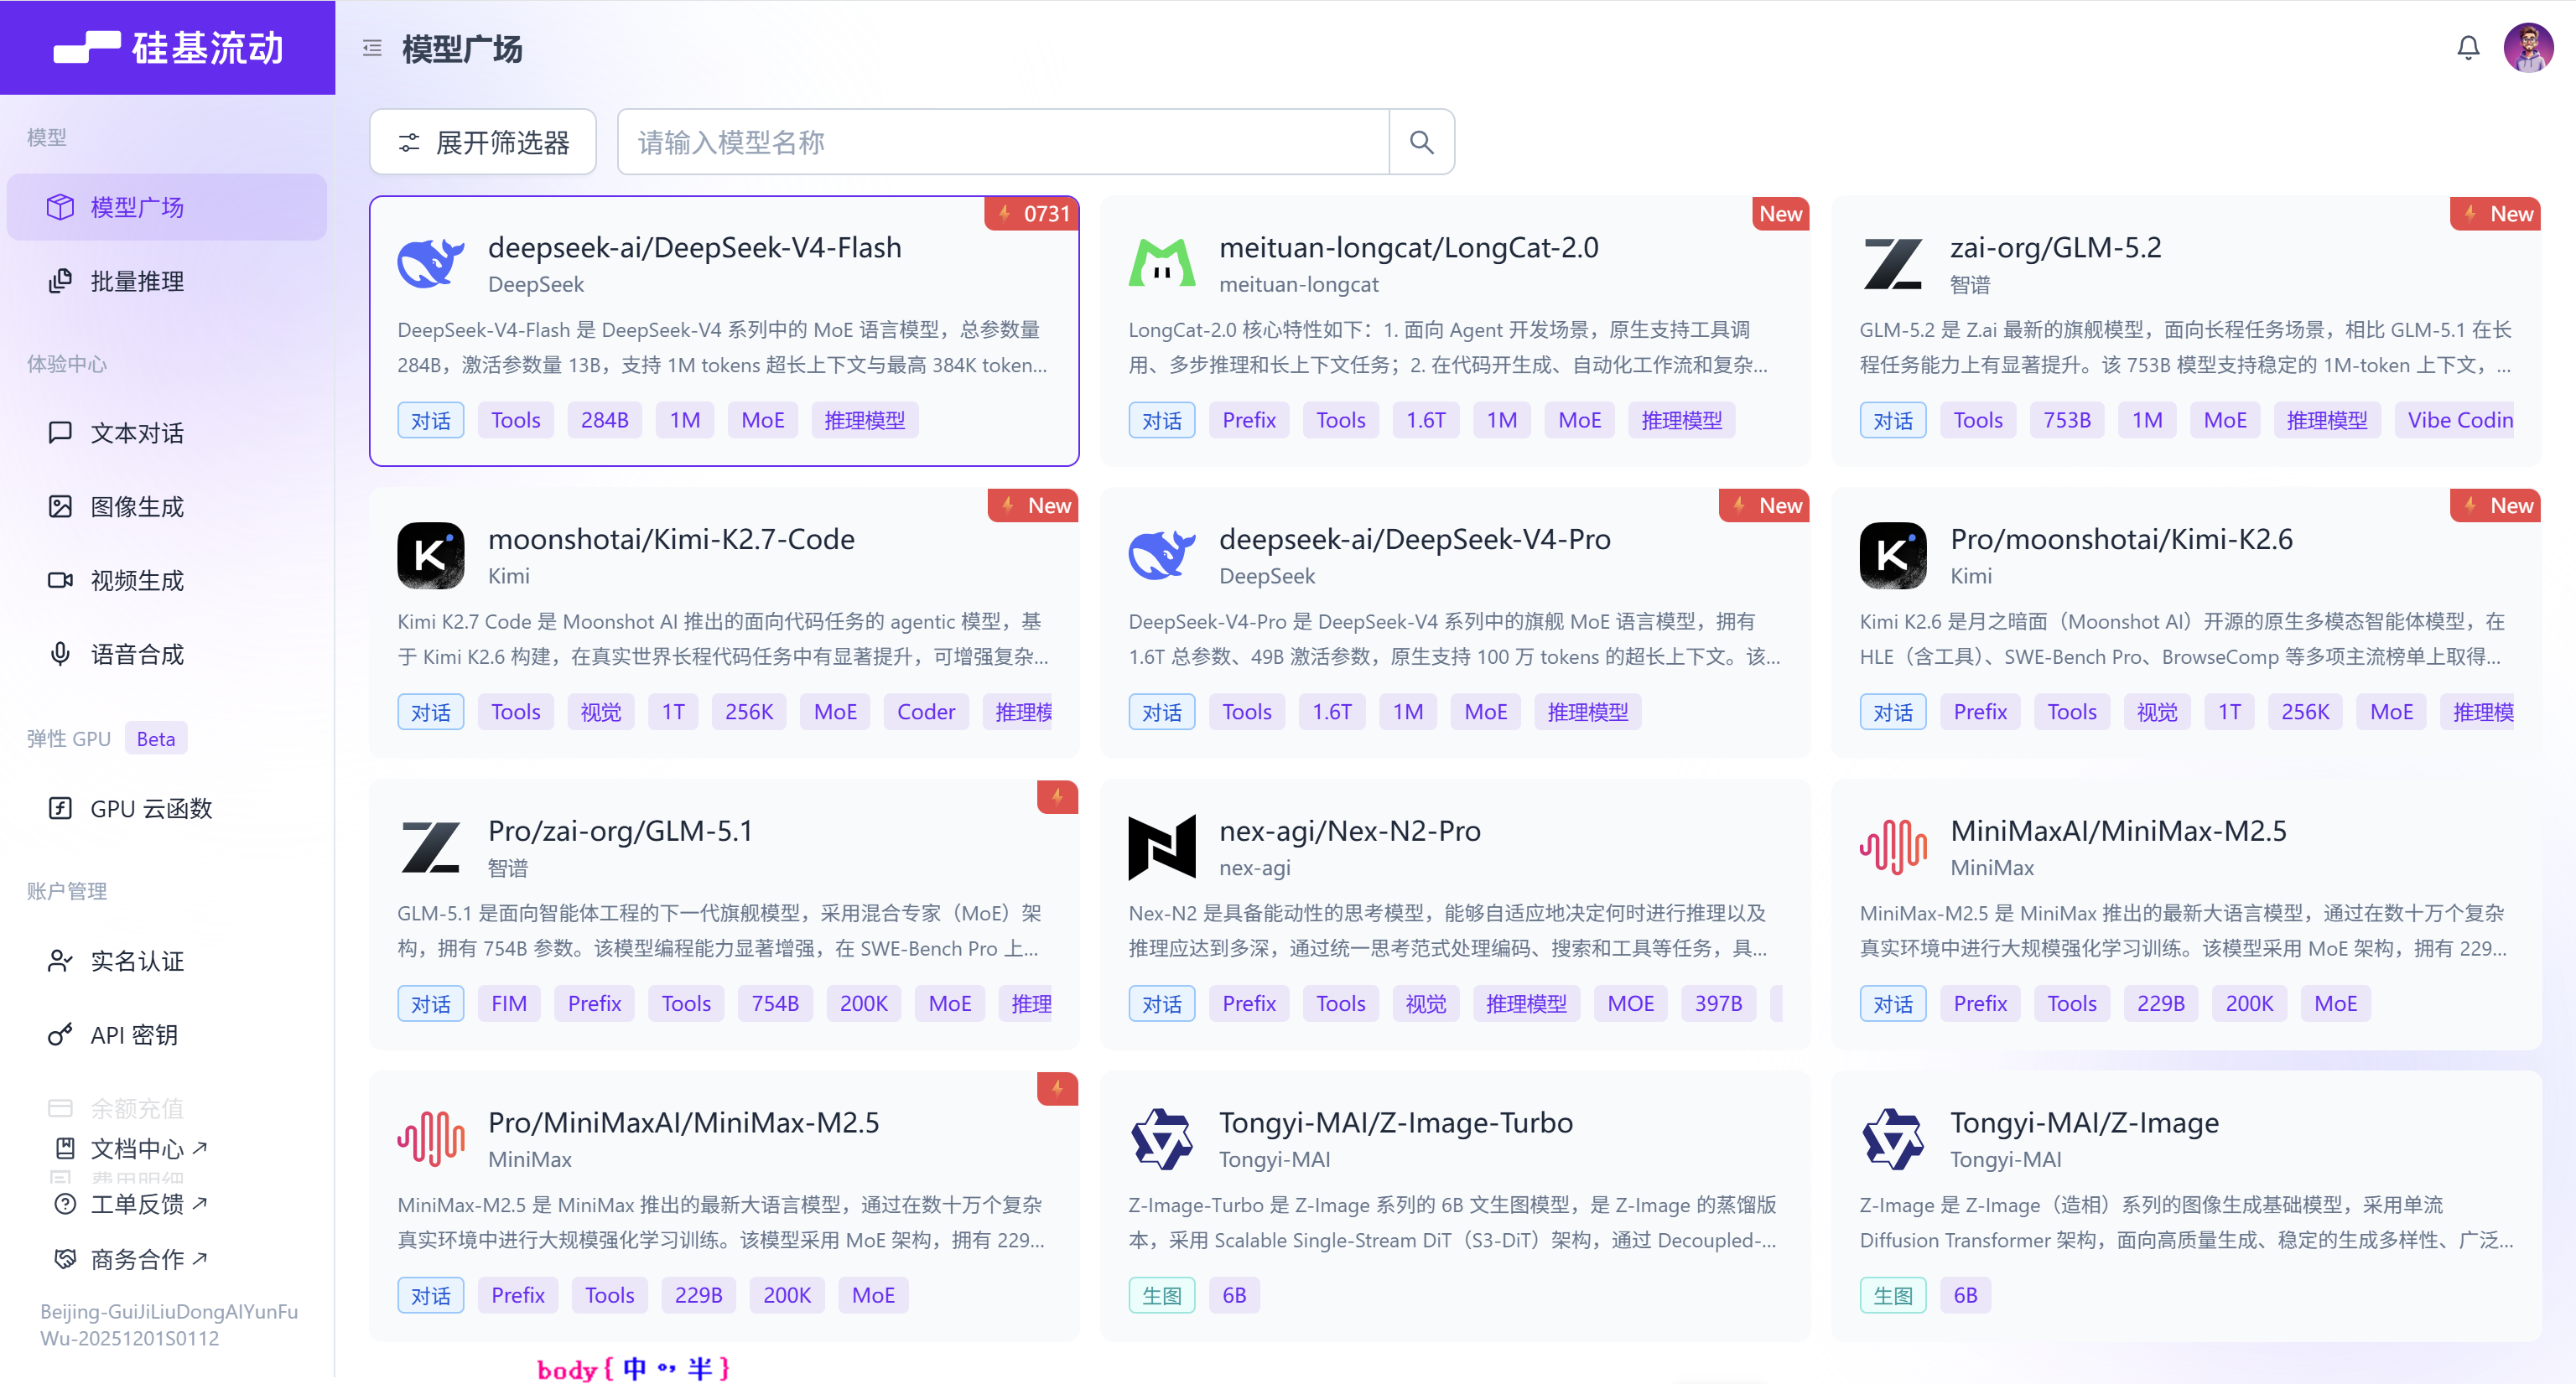Click the DeepSeek-V4-Pro whale logo
This screenshot has height=1384, width=2576.
pos(1162,556)
